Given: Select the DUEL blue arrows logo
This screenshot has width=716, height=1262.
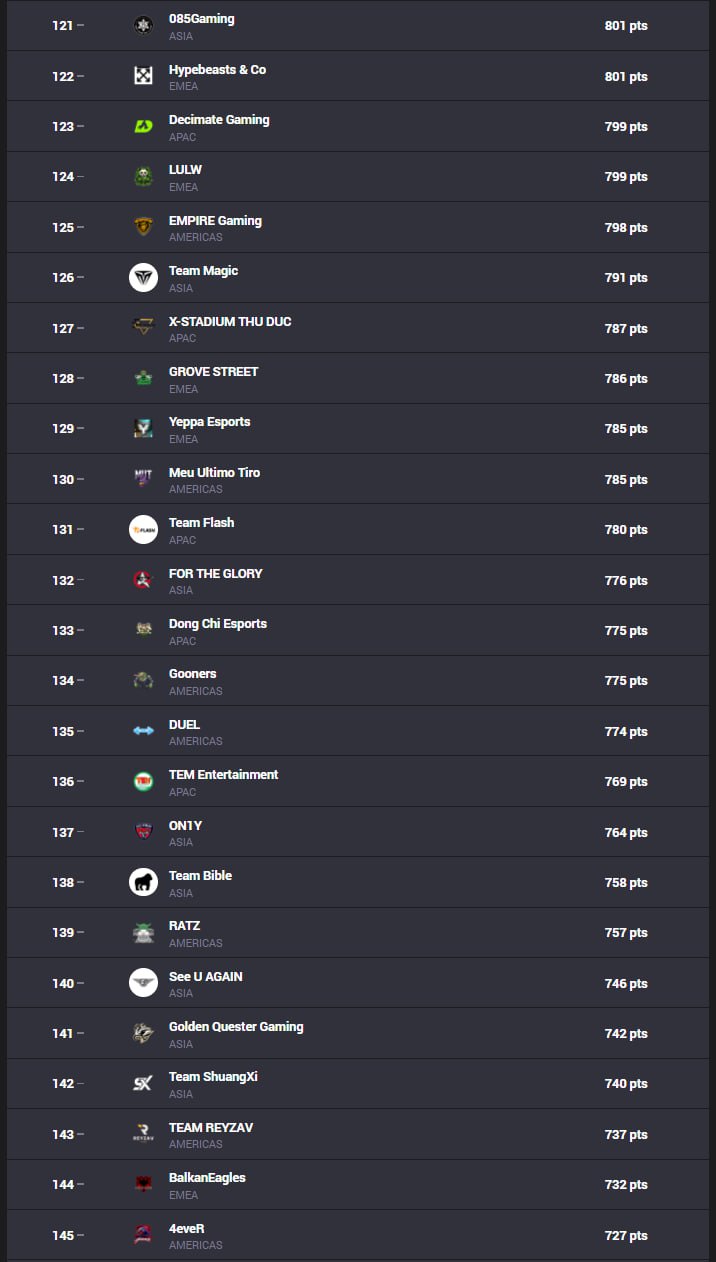Looking at the screenshot, I should pos(143,731).
